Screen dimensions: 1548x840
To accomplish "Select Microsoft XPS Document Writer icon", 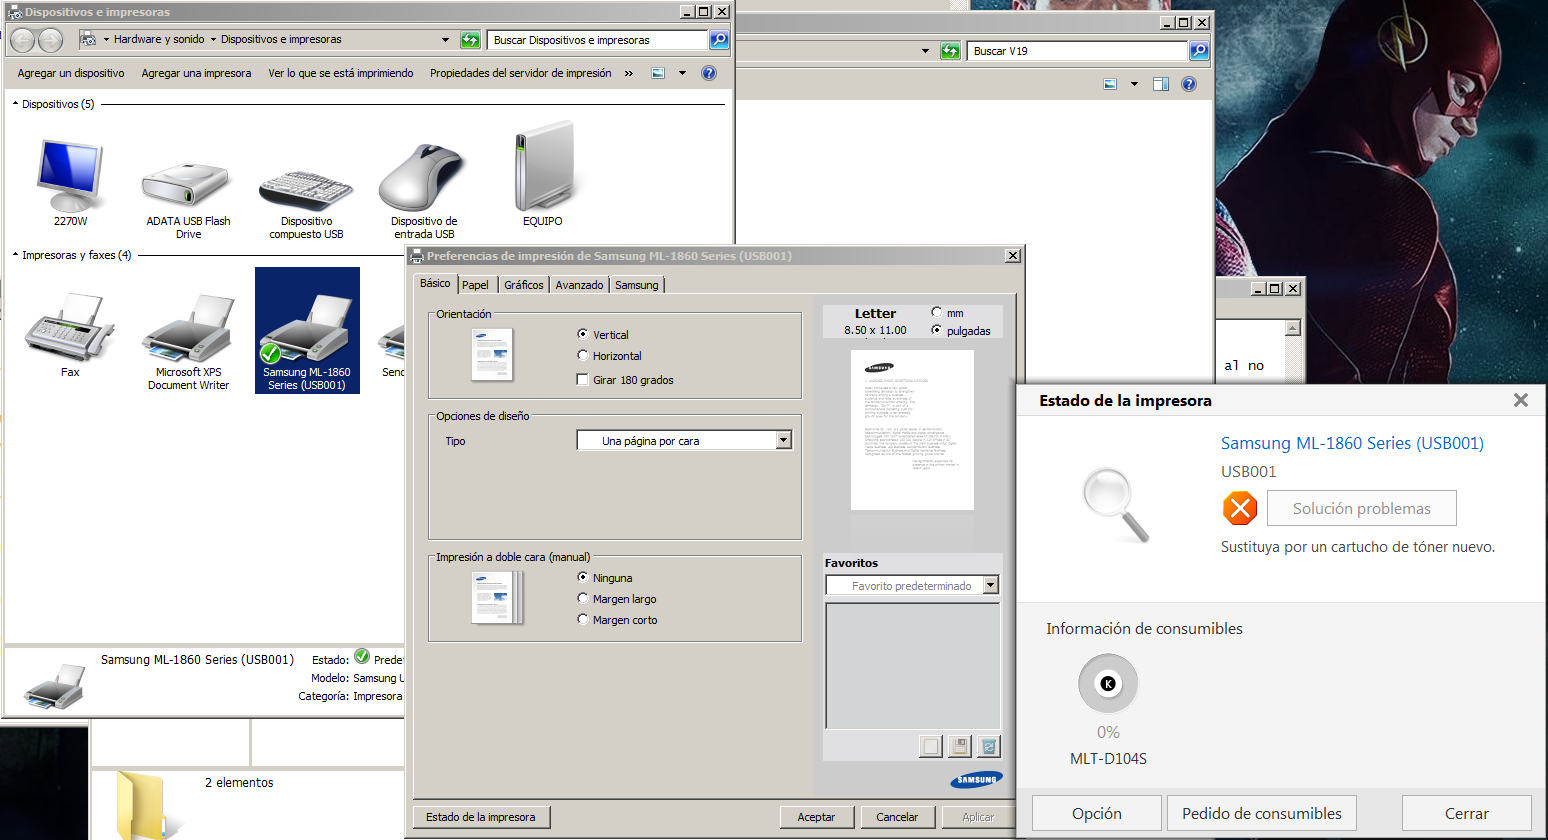I will click(188, 327).
